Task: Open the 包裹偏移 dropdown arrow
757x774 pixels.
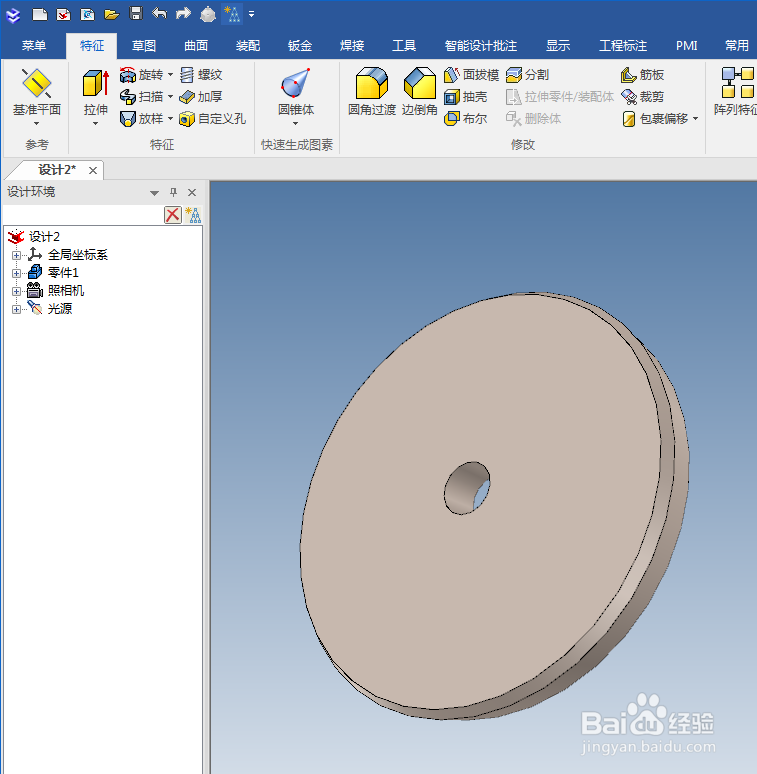Action: pyautogui.click(x=695, y=118)
